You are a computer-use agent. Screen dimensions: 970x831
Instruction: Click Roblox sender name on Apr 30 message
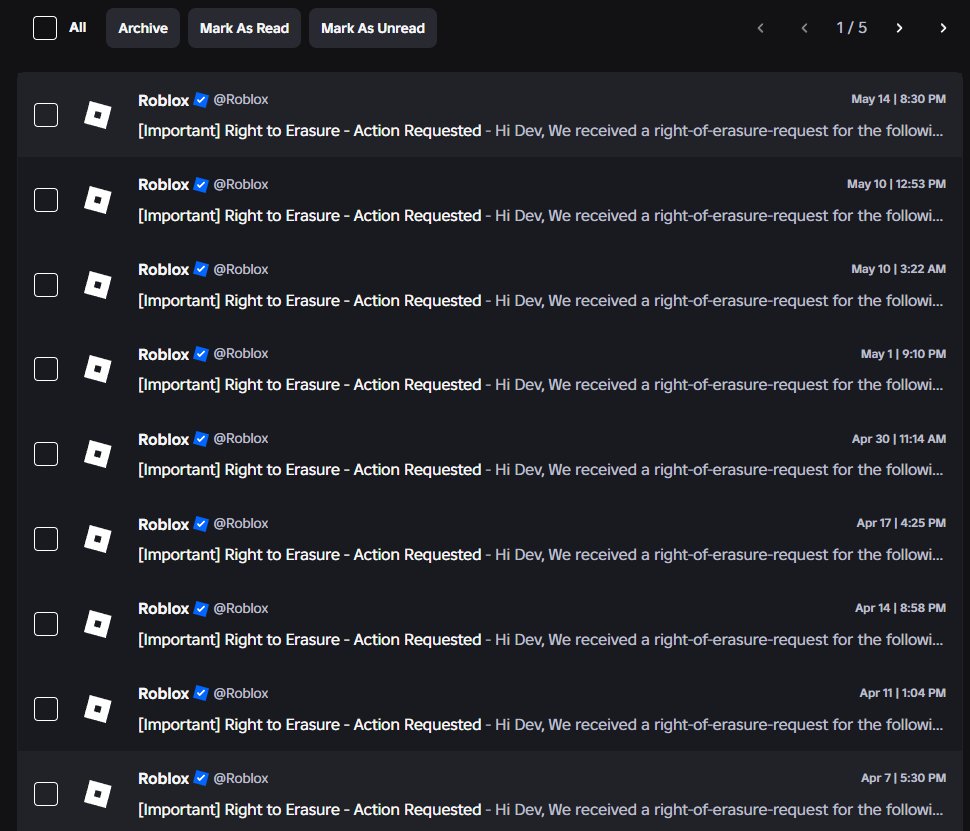[x=163, y=439]
